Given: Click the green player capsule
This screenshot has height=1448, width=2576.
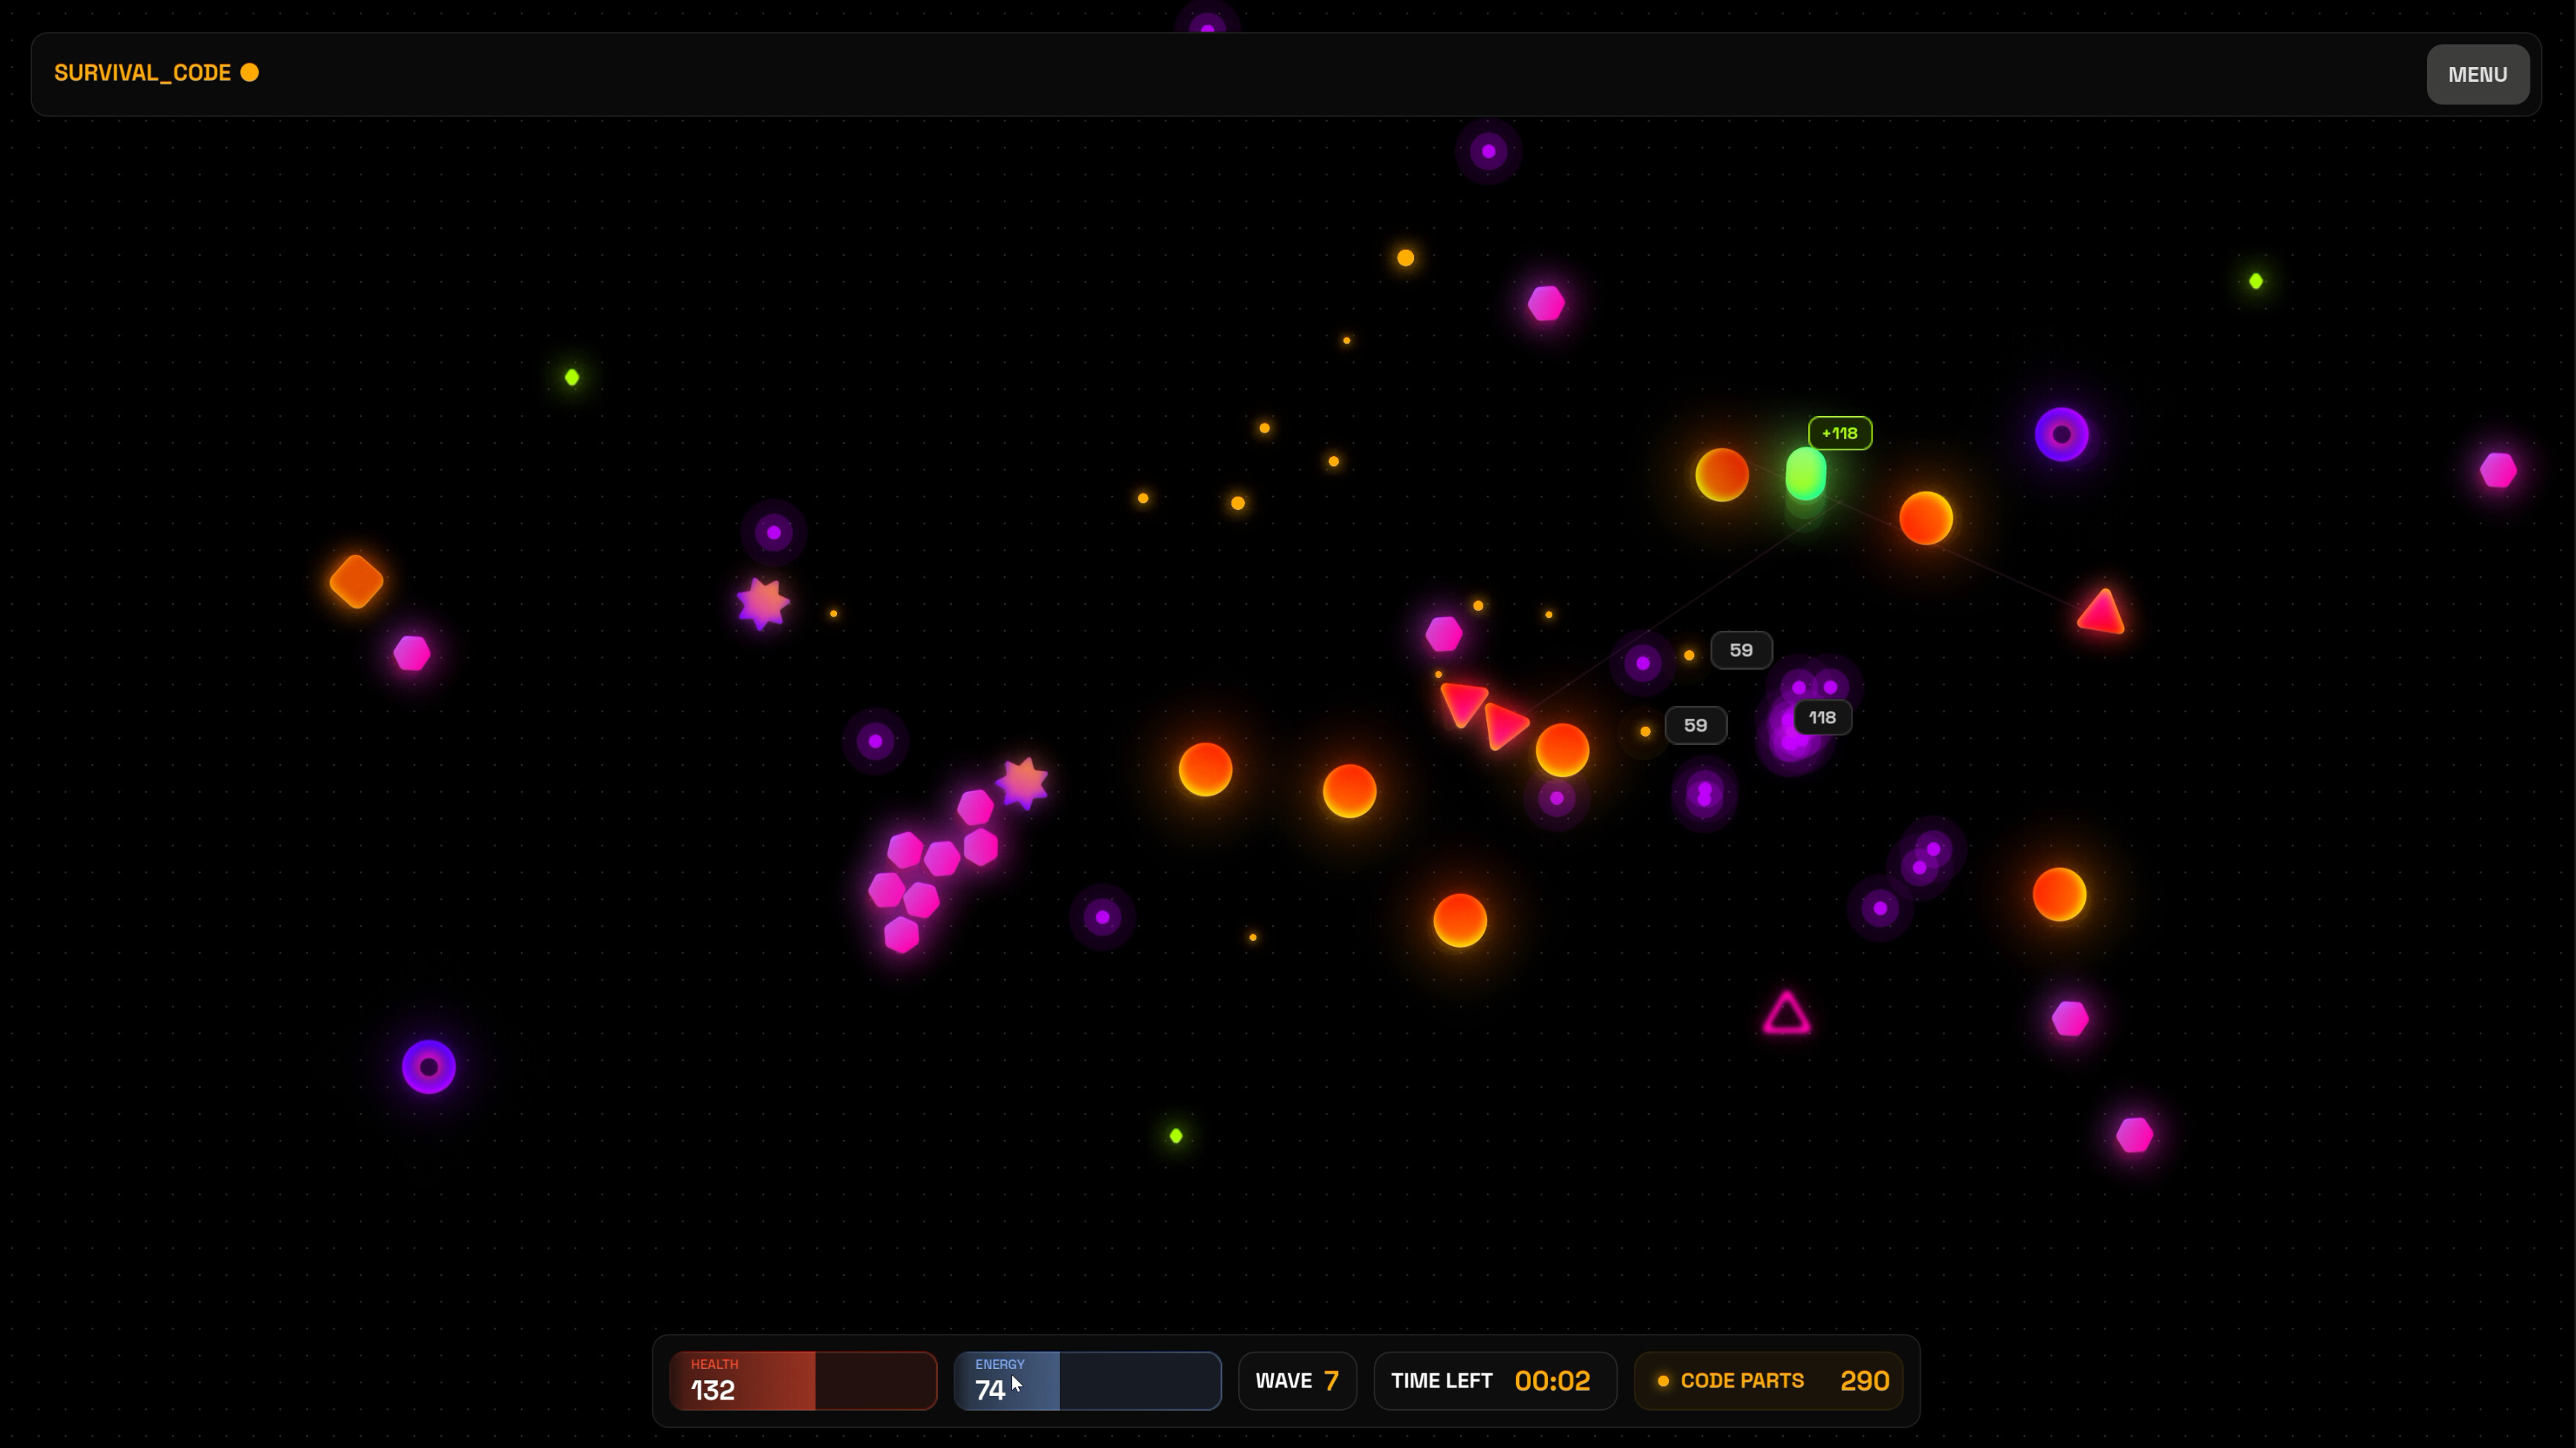Looking at the screenshot, I should (x=1805, y=474).
